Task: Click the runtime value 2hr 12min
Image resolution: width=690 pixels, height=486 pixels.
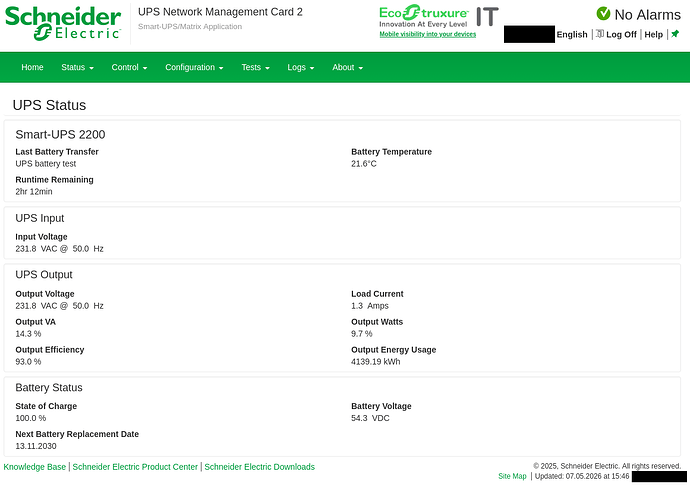Action: coord(34,191)
